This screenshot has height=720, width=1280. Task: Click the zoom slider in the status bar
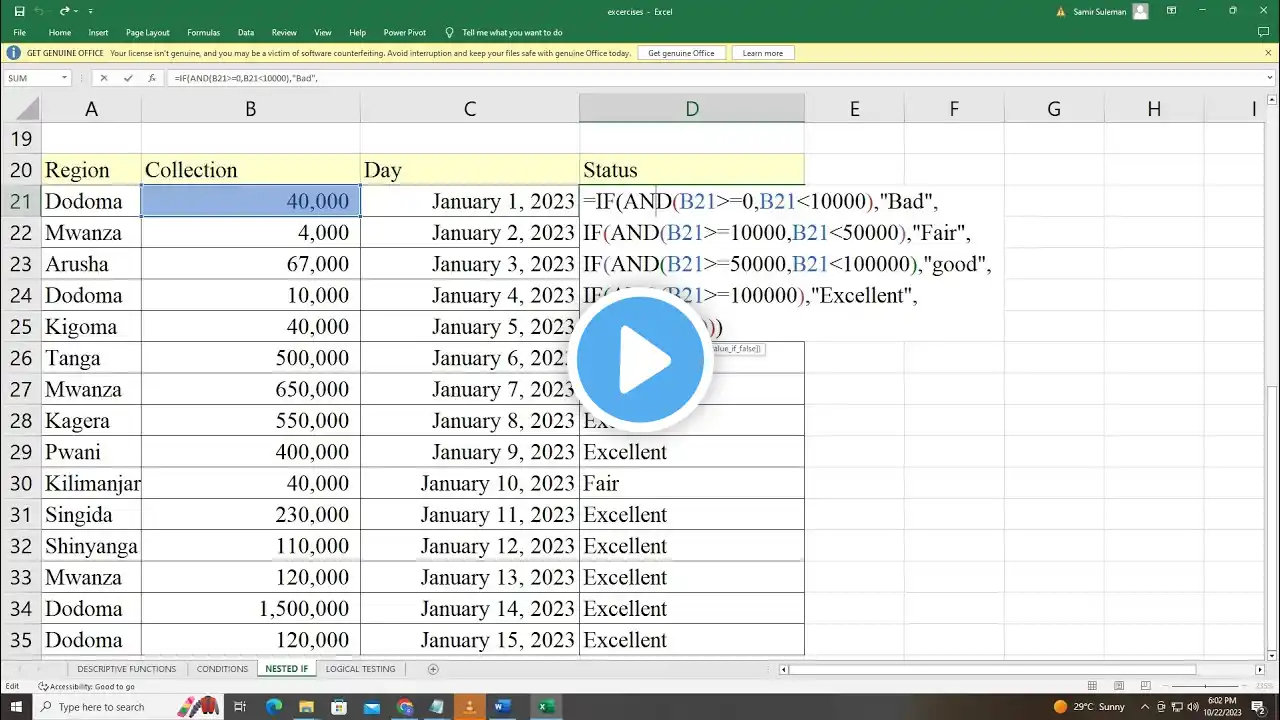point(1205,686)
